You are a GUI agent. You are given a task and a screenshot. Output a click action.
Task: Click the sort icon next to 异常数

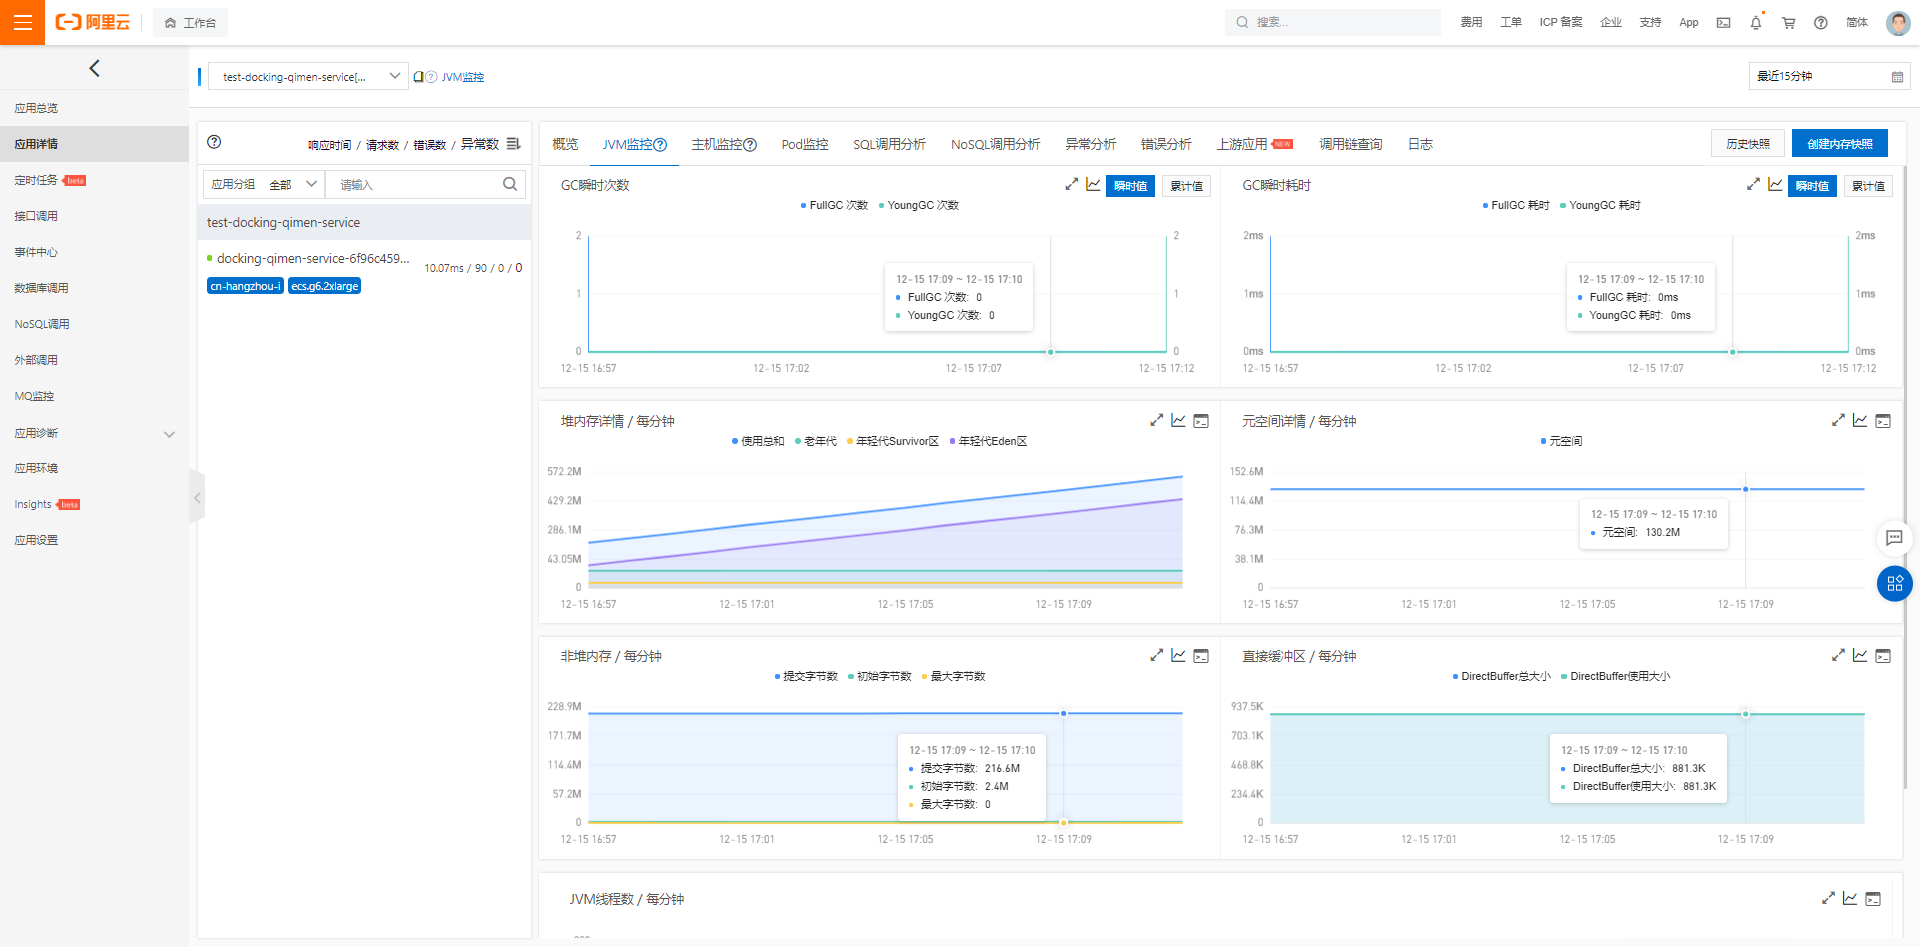coord(513,144)
